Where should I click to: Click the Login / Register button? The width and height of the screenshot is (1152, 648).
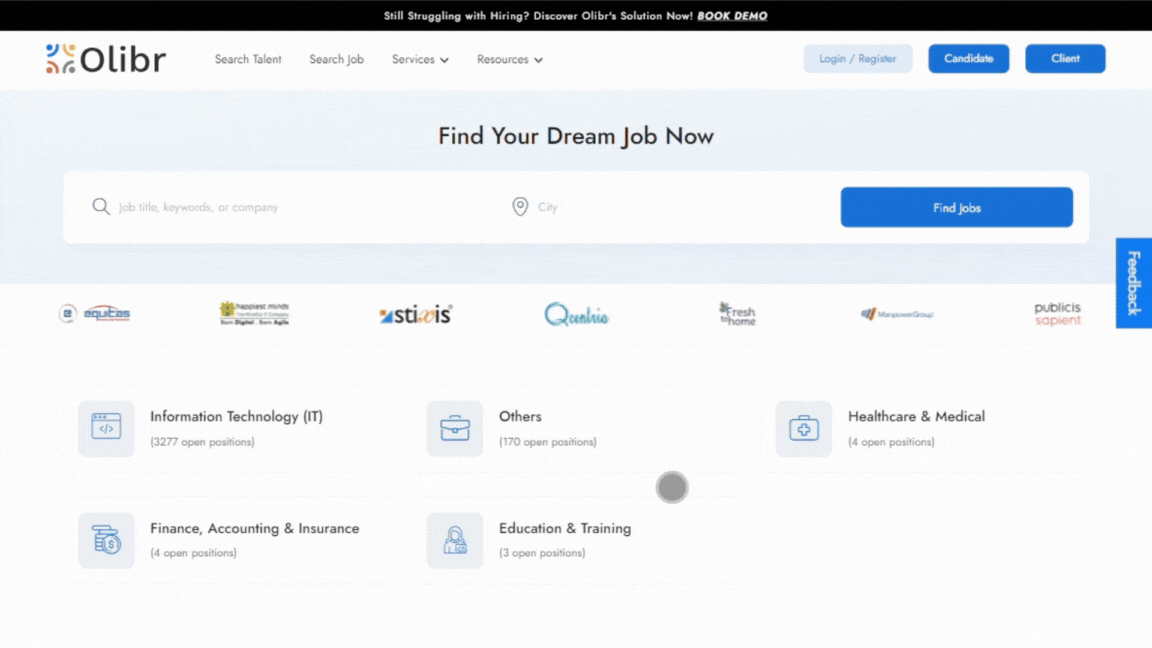pyautogui.click(x=858, y=59)
